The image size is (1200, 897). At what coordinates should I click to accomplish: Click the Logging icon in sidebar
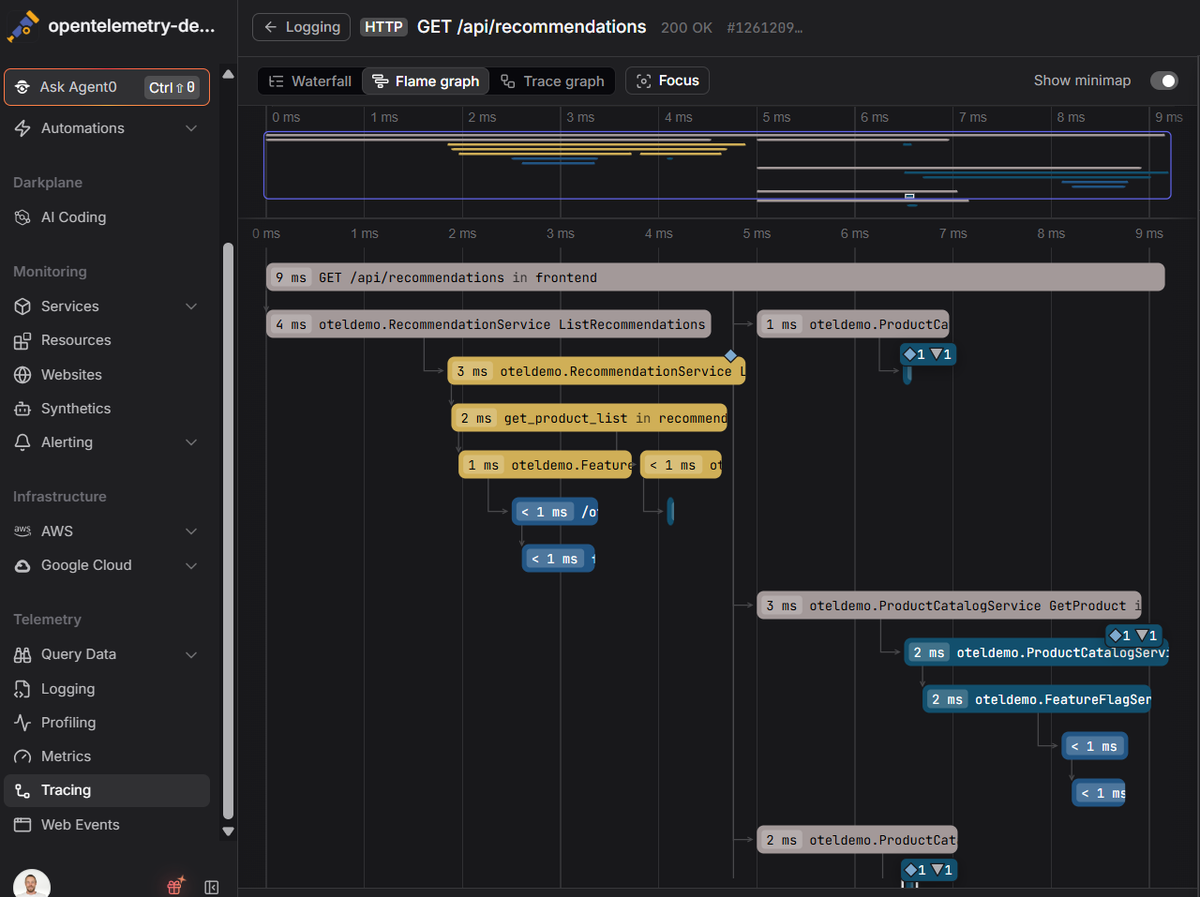pyautogui.click(x=23, y=689)
